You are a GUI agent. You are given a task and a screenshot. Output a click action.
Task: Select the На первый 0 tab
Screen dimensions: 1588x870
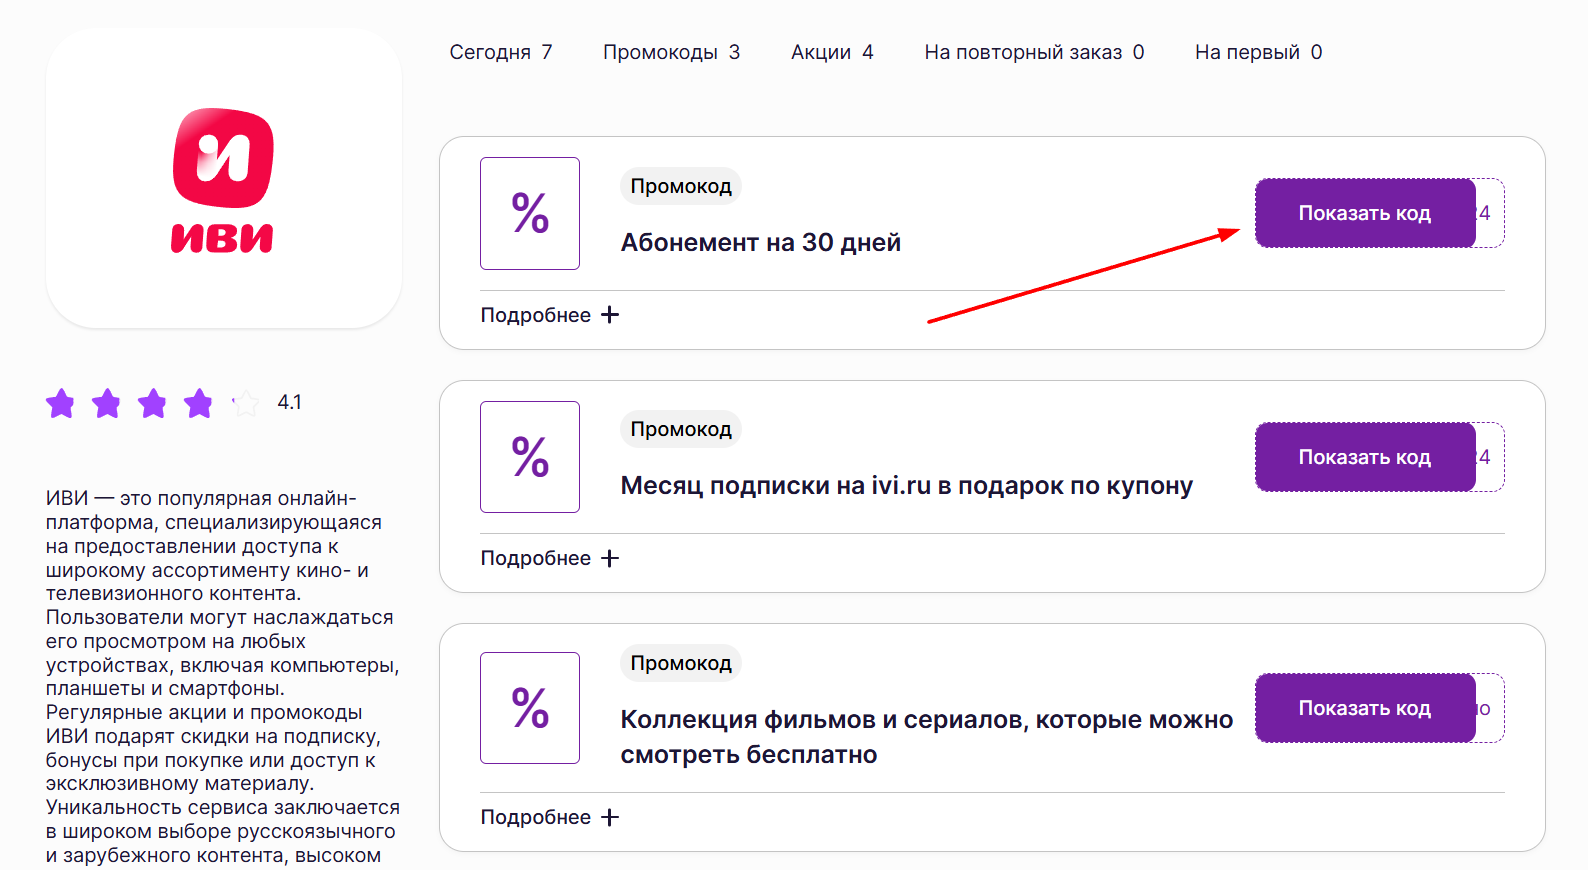1258,52
